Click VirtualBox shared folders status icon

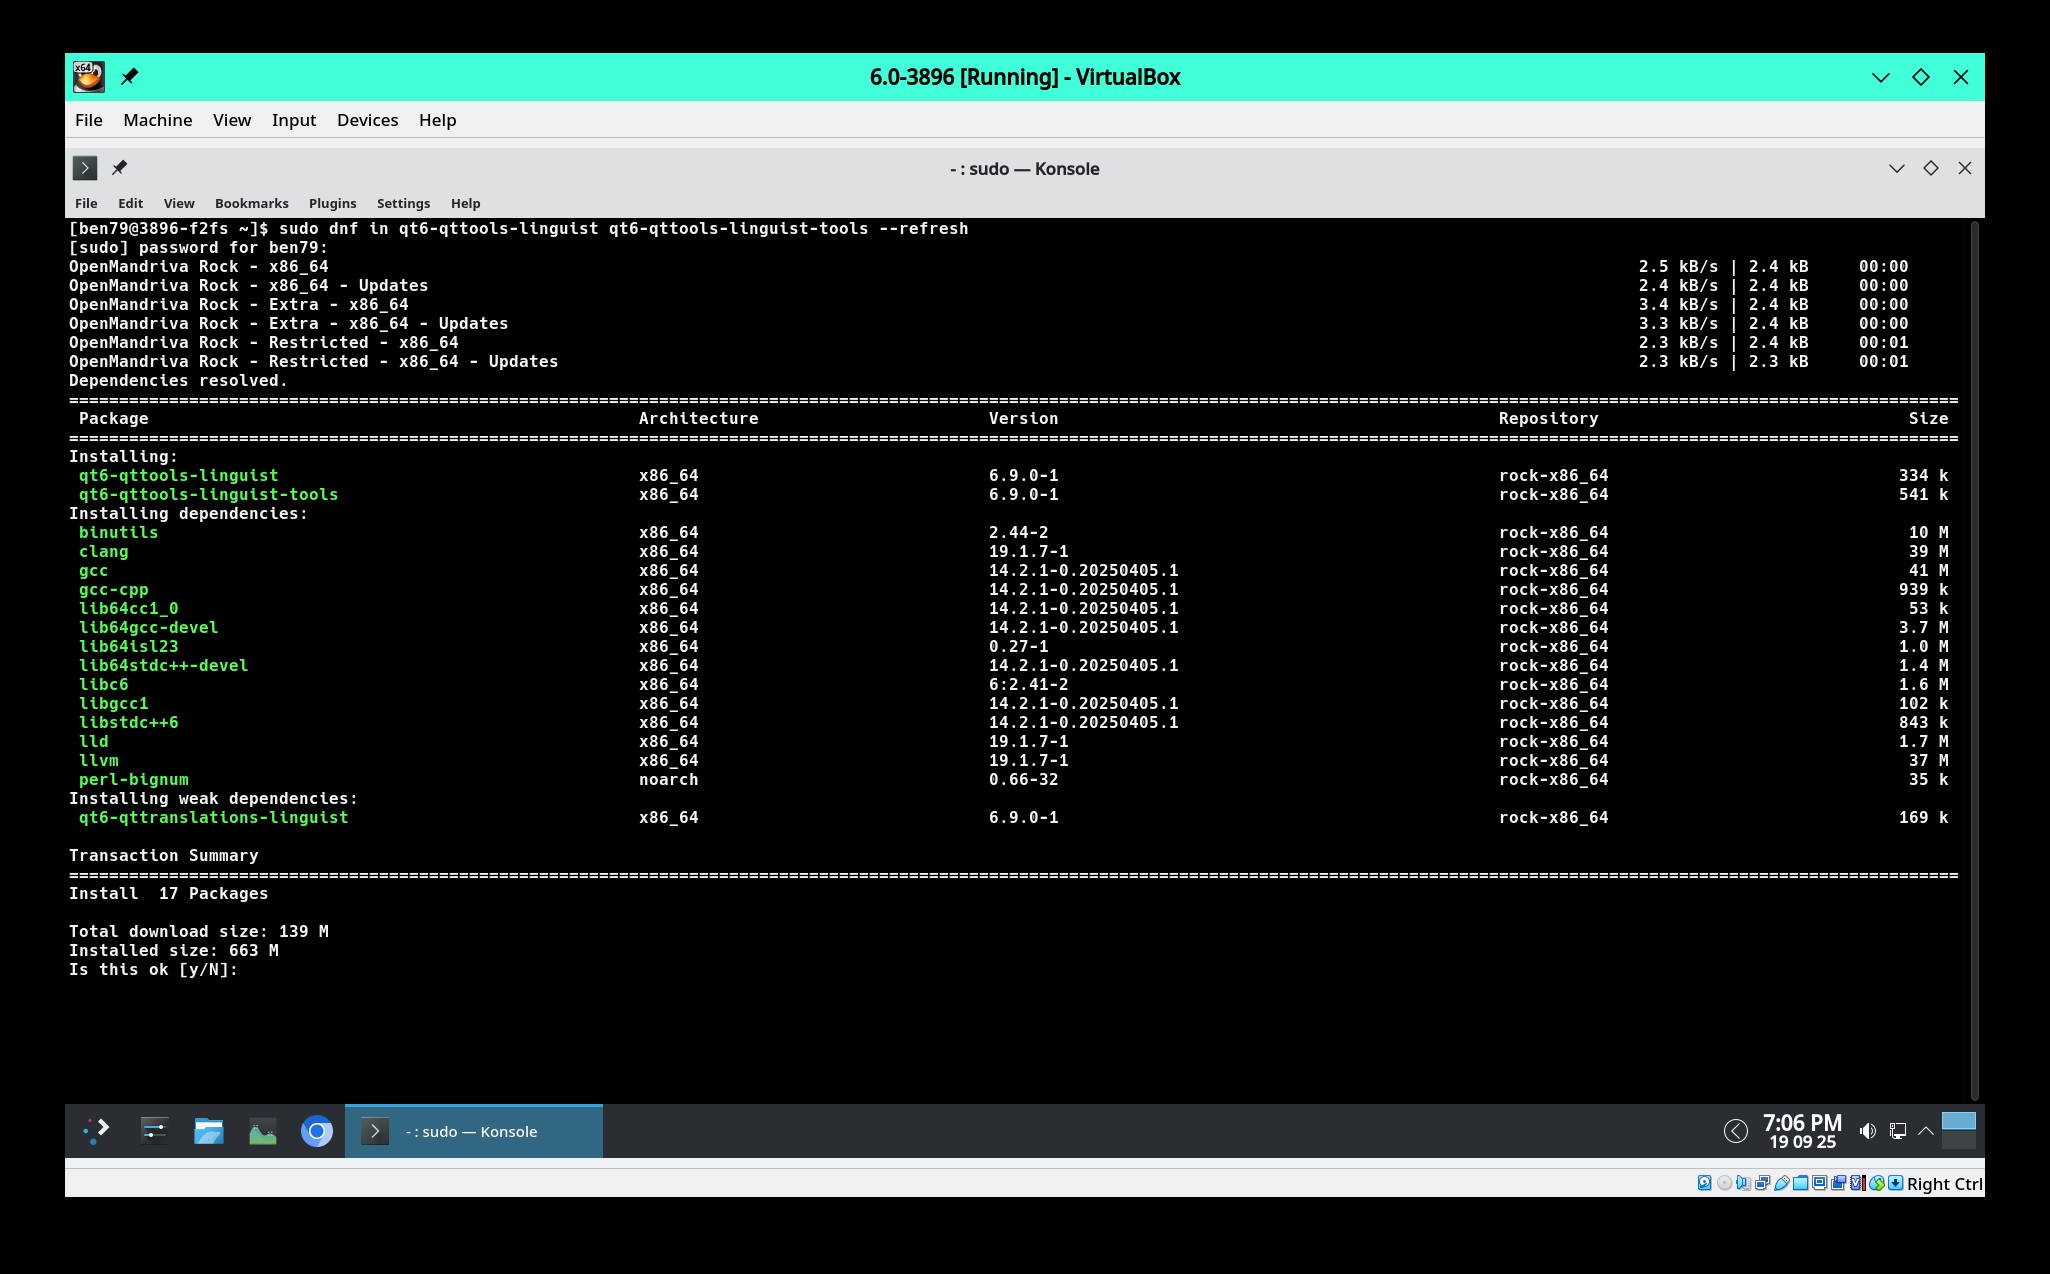1800,1183
